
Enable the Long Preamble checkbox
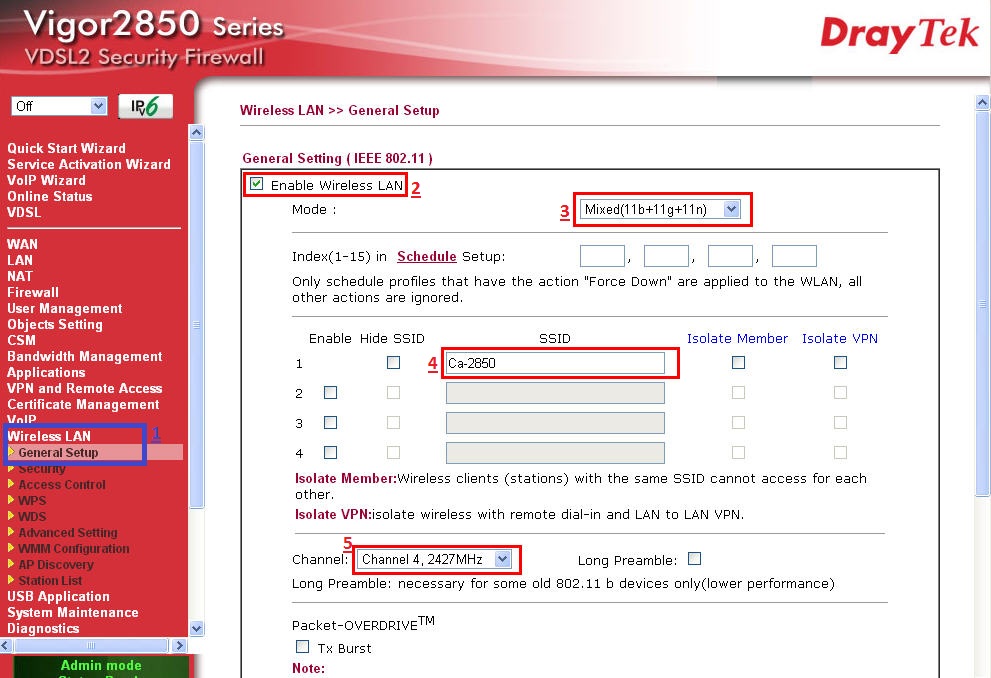(x=694, y=559)
